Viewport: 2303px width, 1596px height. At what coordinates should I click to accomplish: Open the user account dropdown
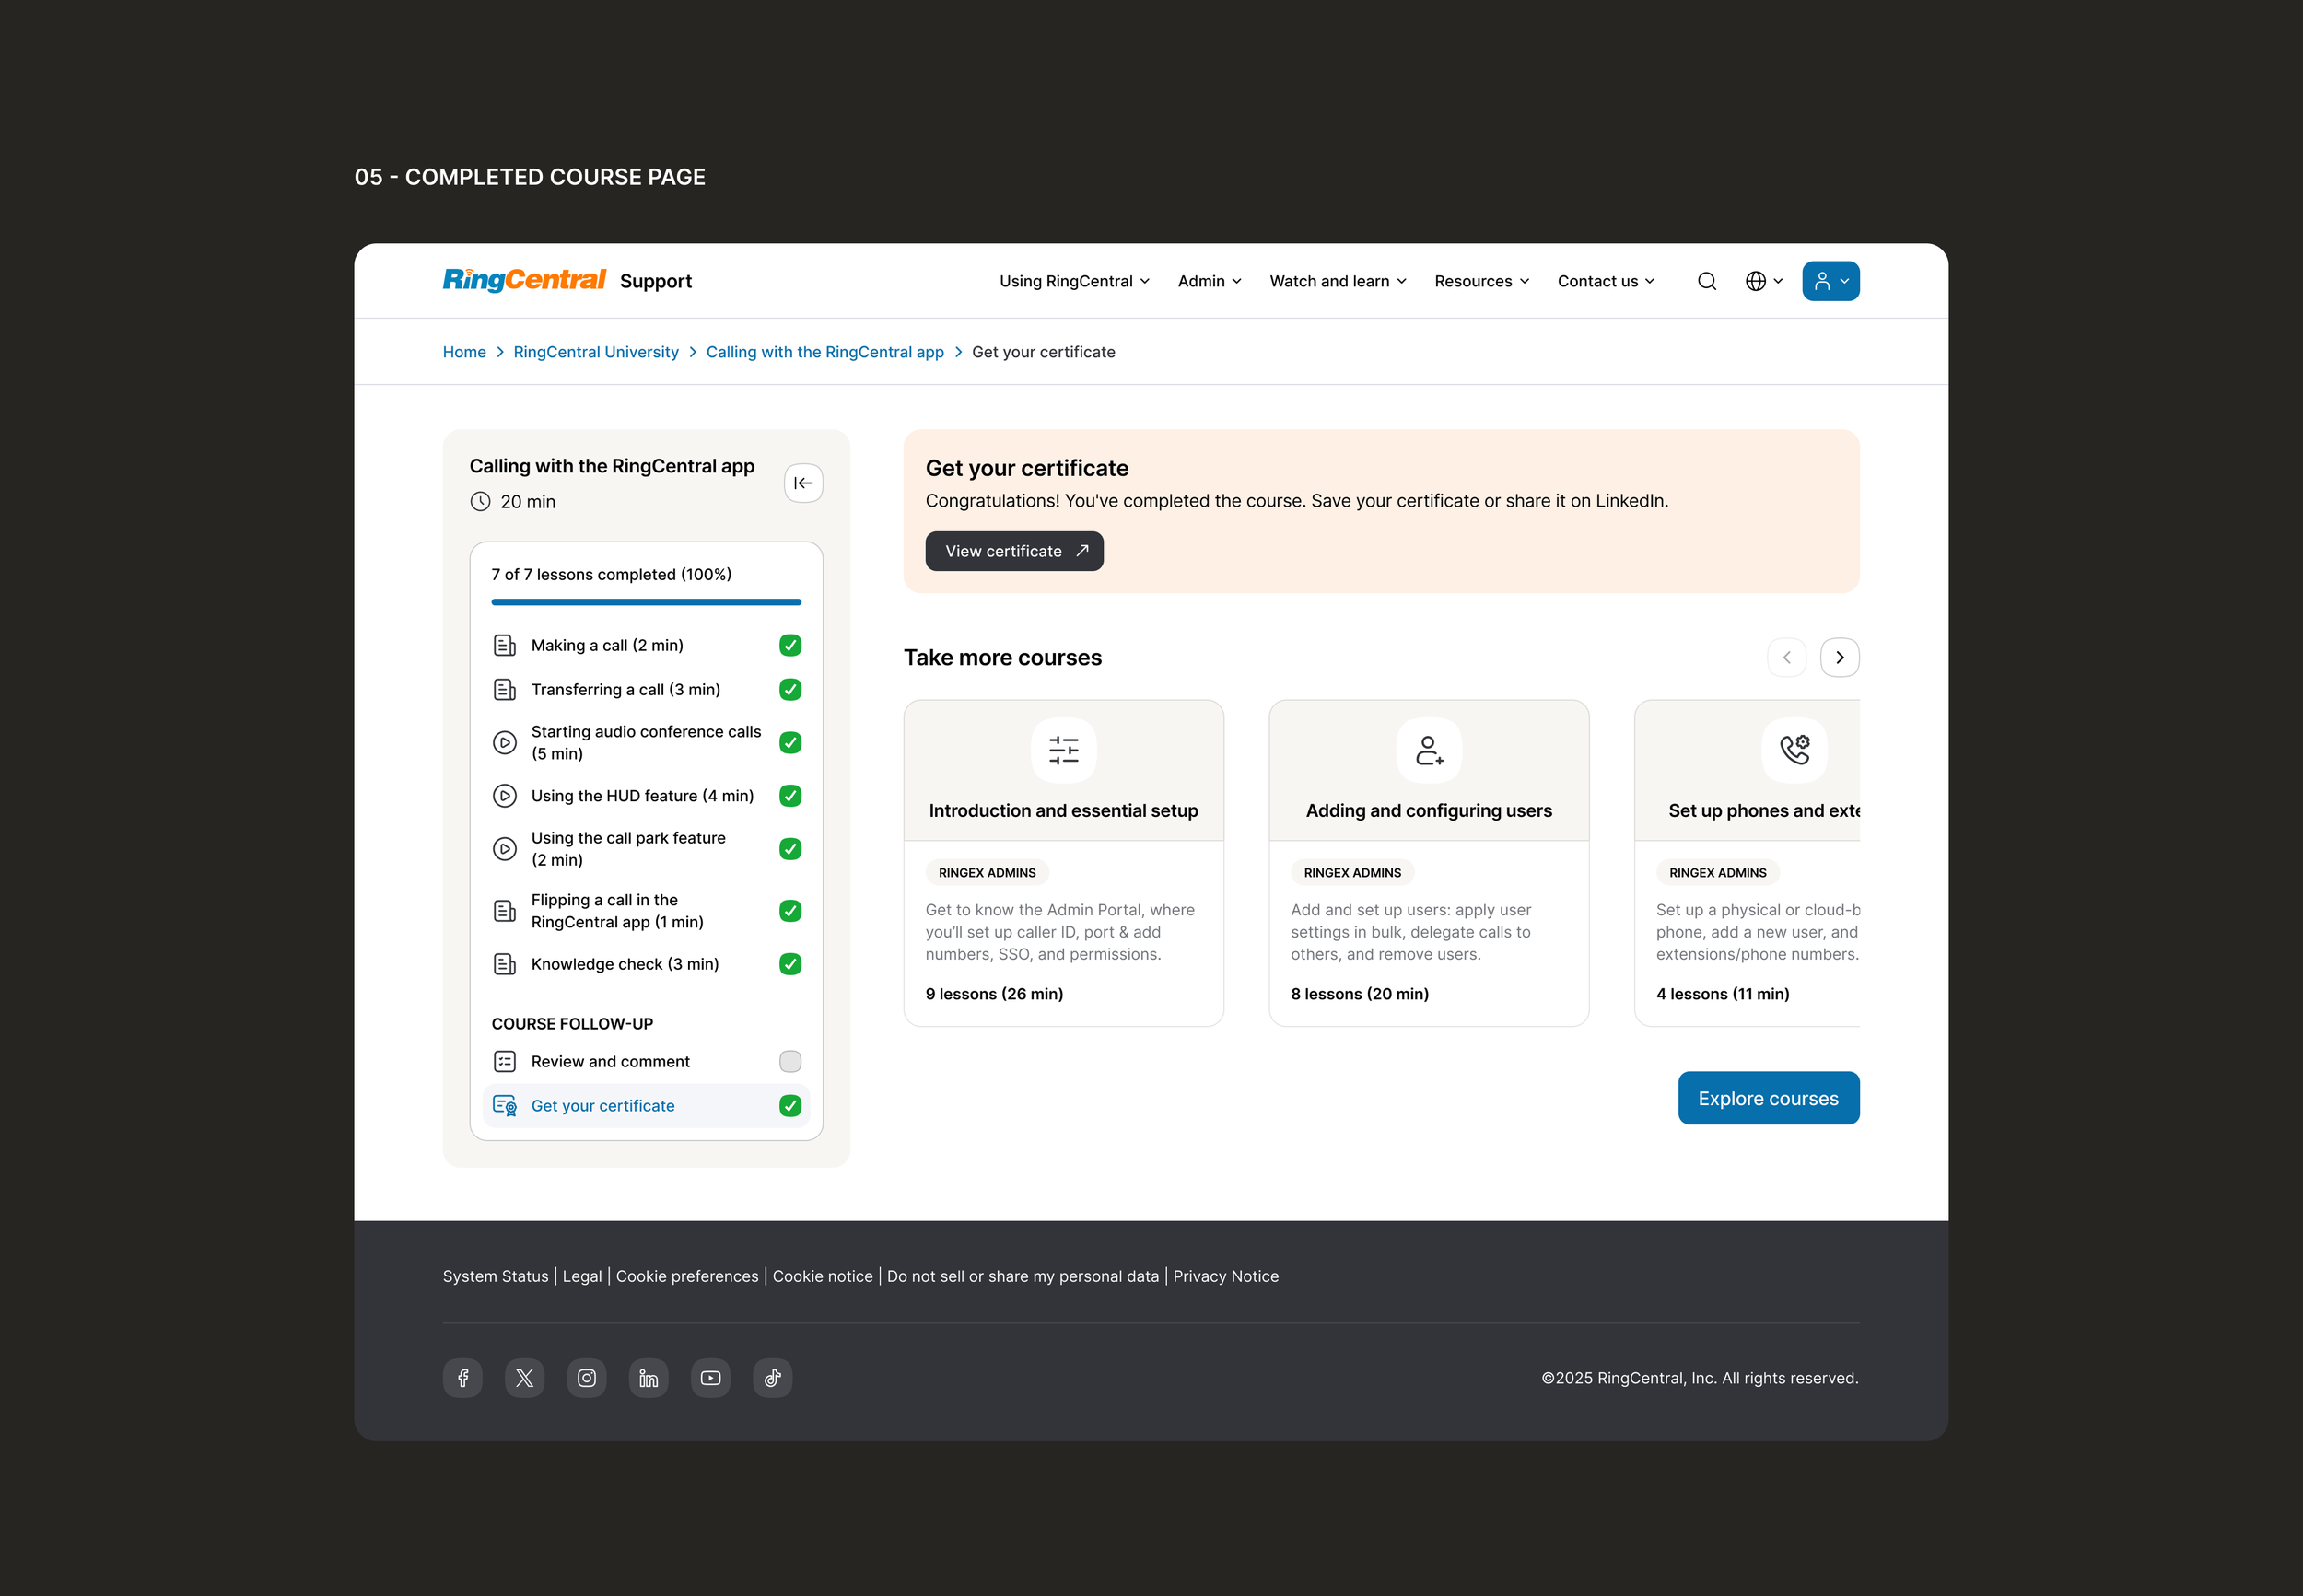[x=1830, y=281]
